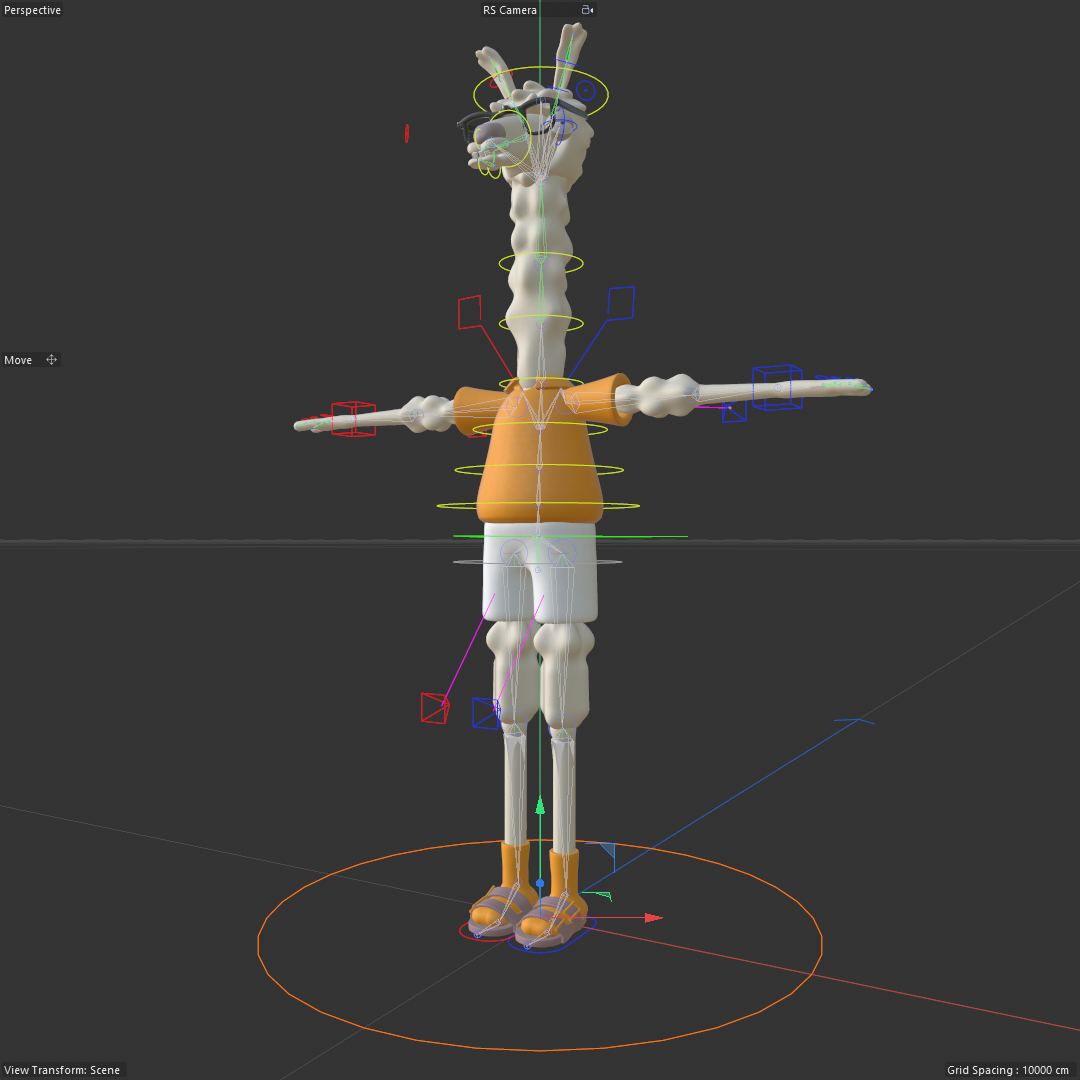Select the small blue elbow pole controller
This screenshot has height=1080, width=1080.
(x=734, y=411)
